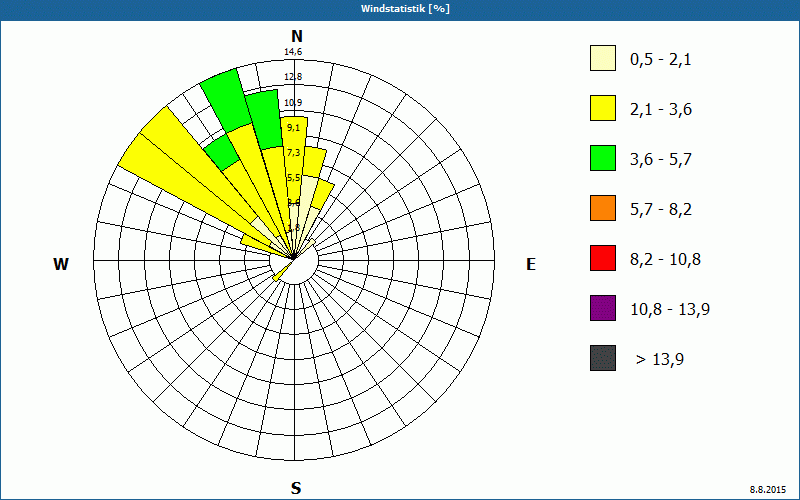Click the legend label "2,1 - 3,6"
Viewport: 800px width, 500px height.
(661, 110)
